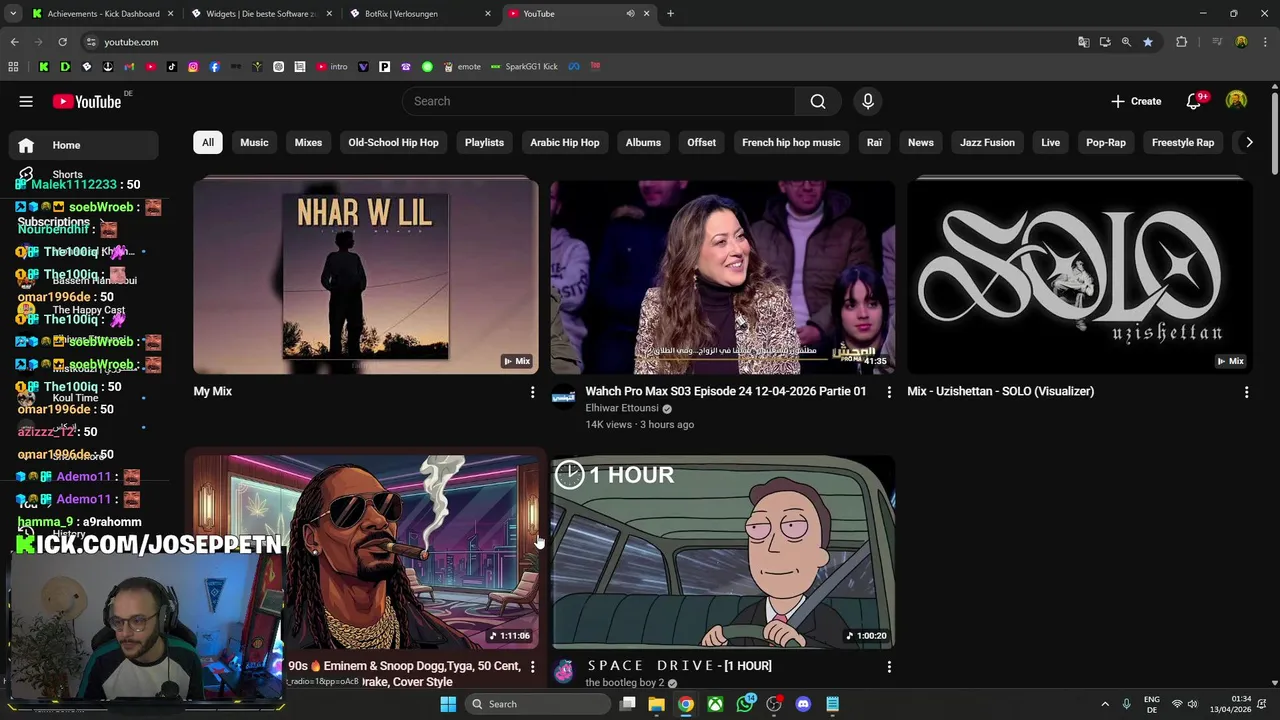
Task: Select the Mixes filter chip
Action: point(308,142)
